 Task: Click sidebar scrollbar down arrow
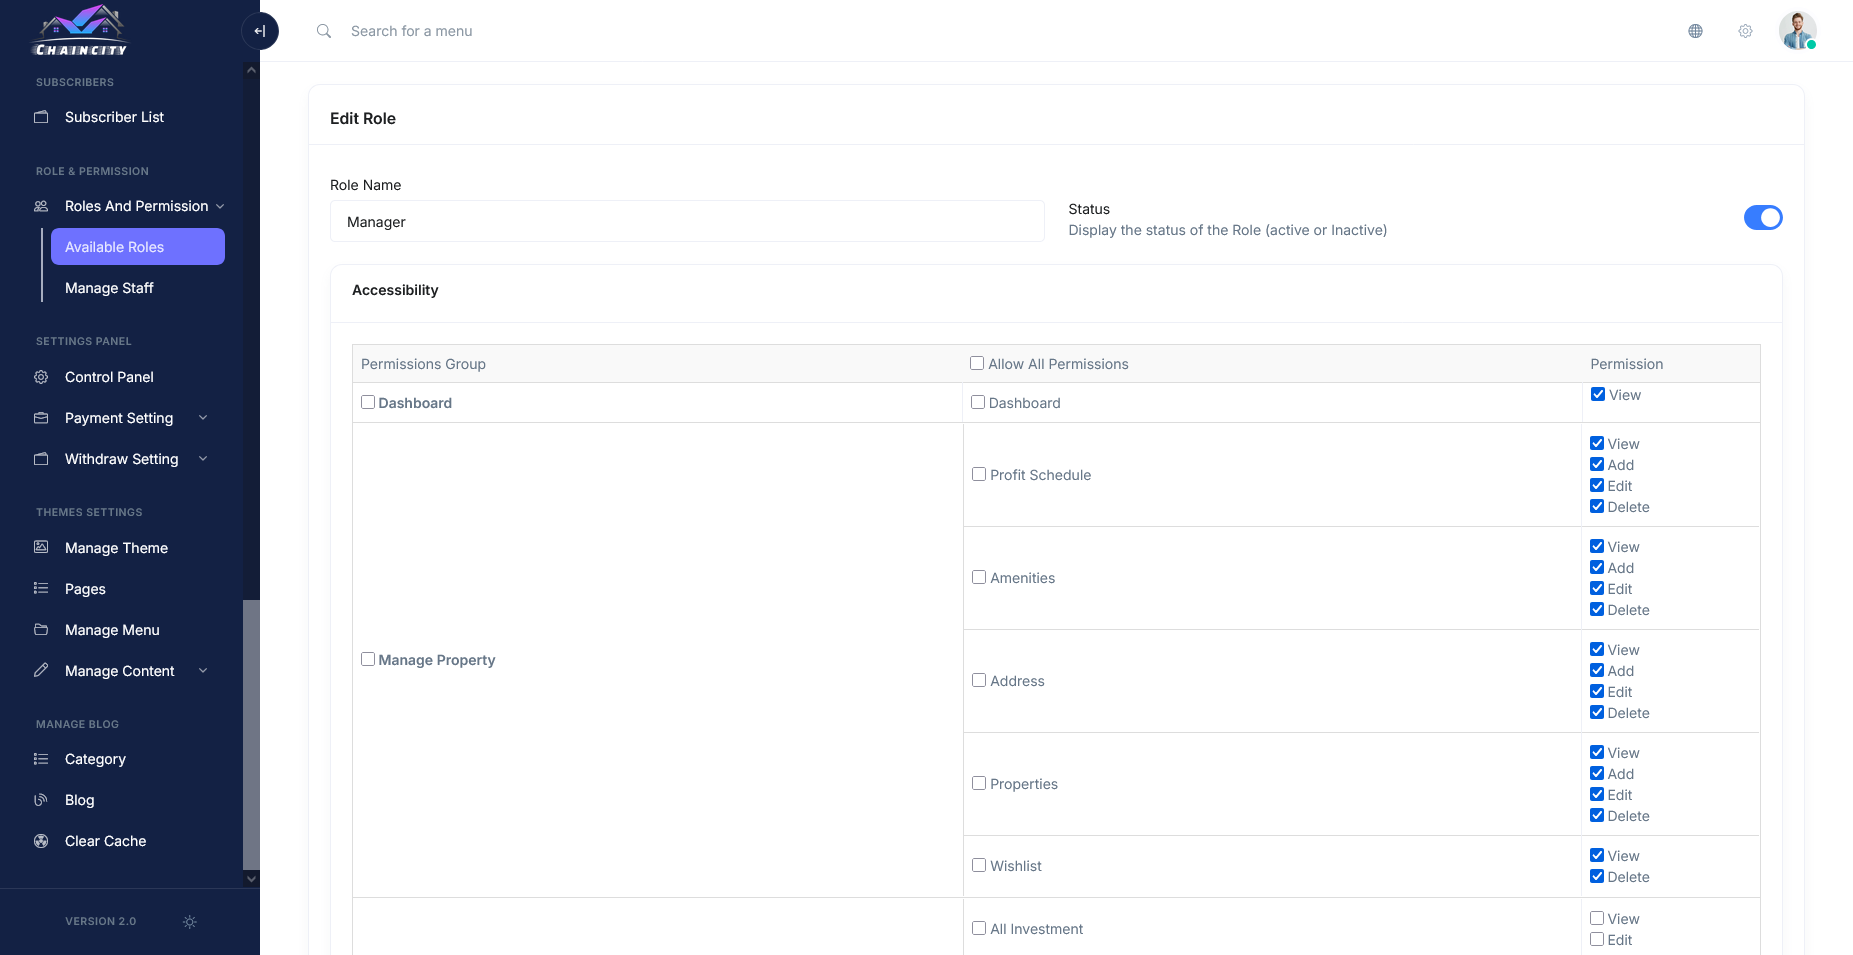tap(251, 879)
